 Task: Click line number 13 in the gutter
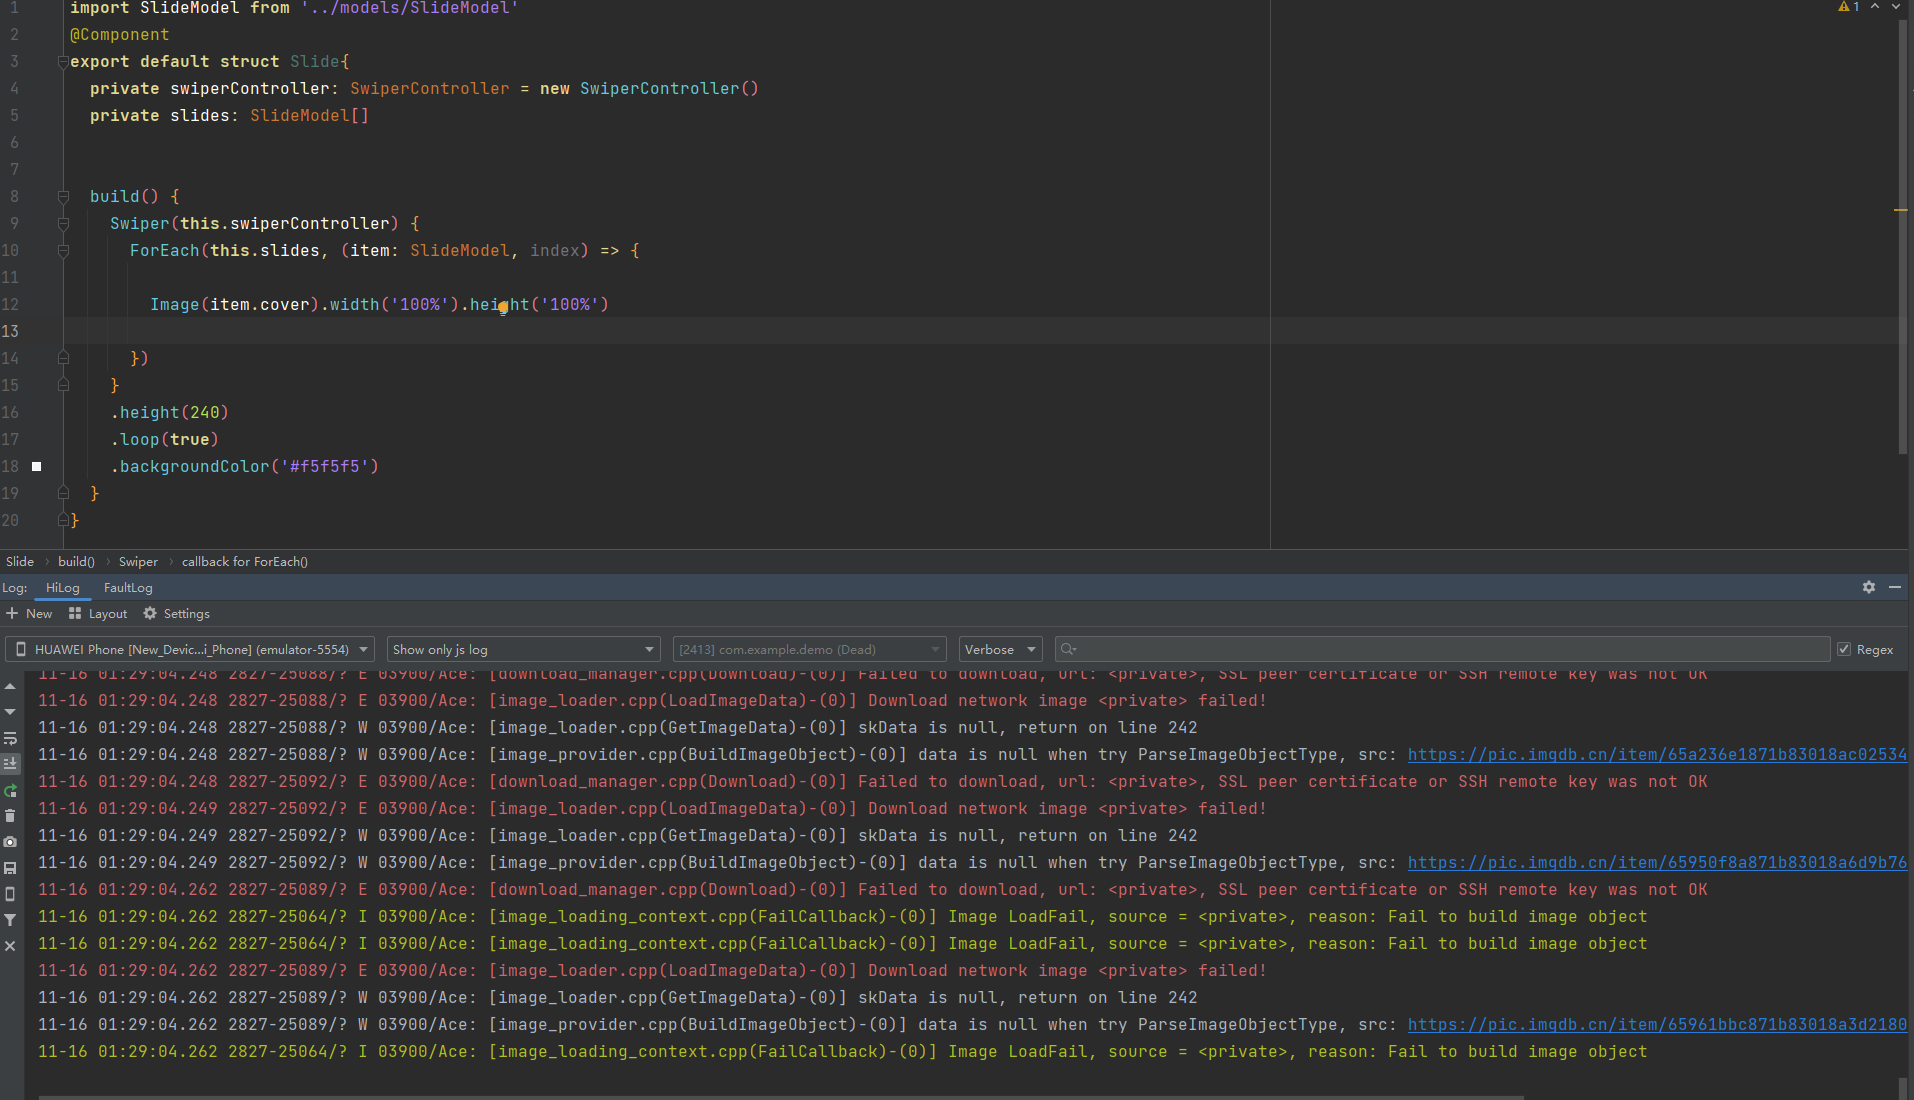coord(10,331)
